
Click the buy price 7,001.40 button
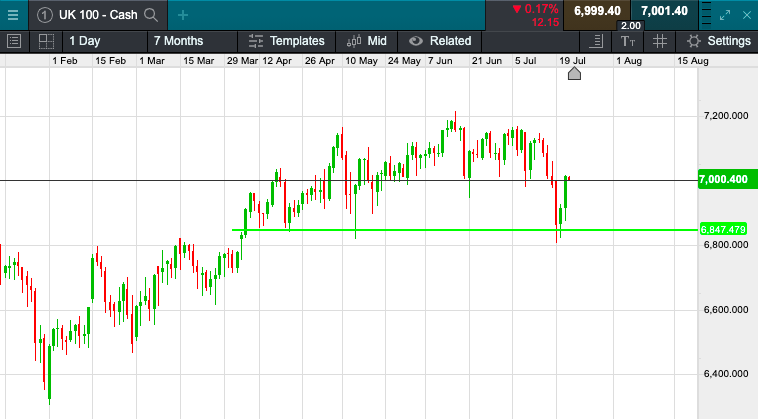point(664,11)
